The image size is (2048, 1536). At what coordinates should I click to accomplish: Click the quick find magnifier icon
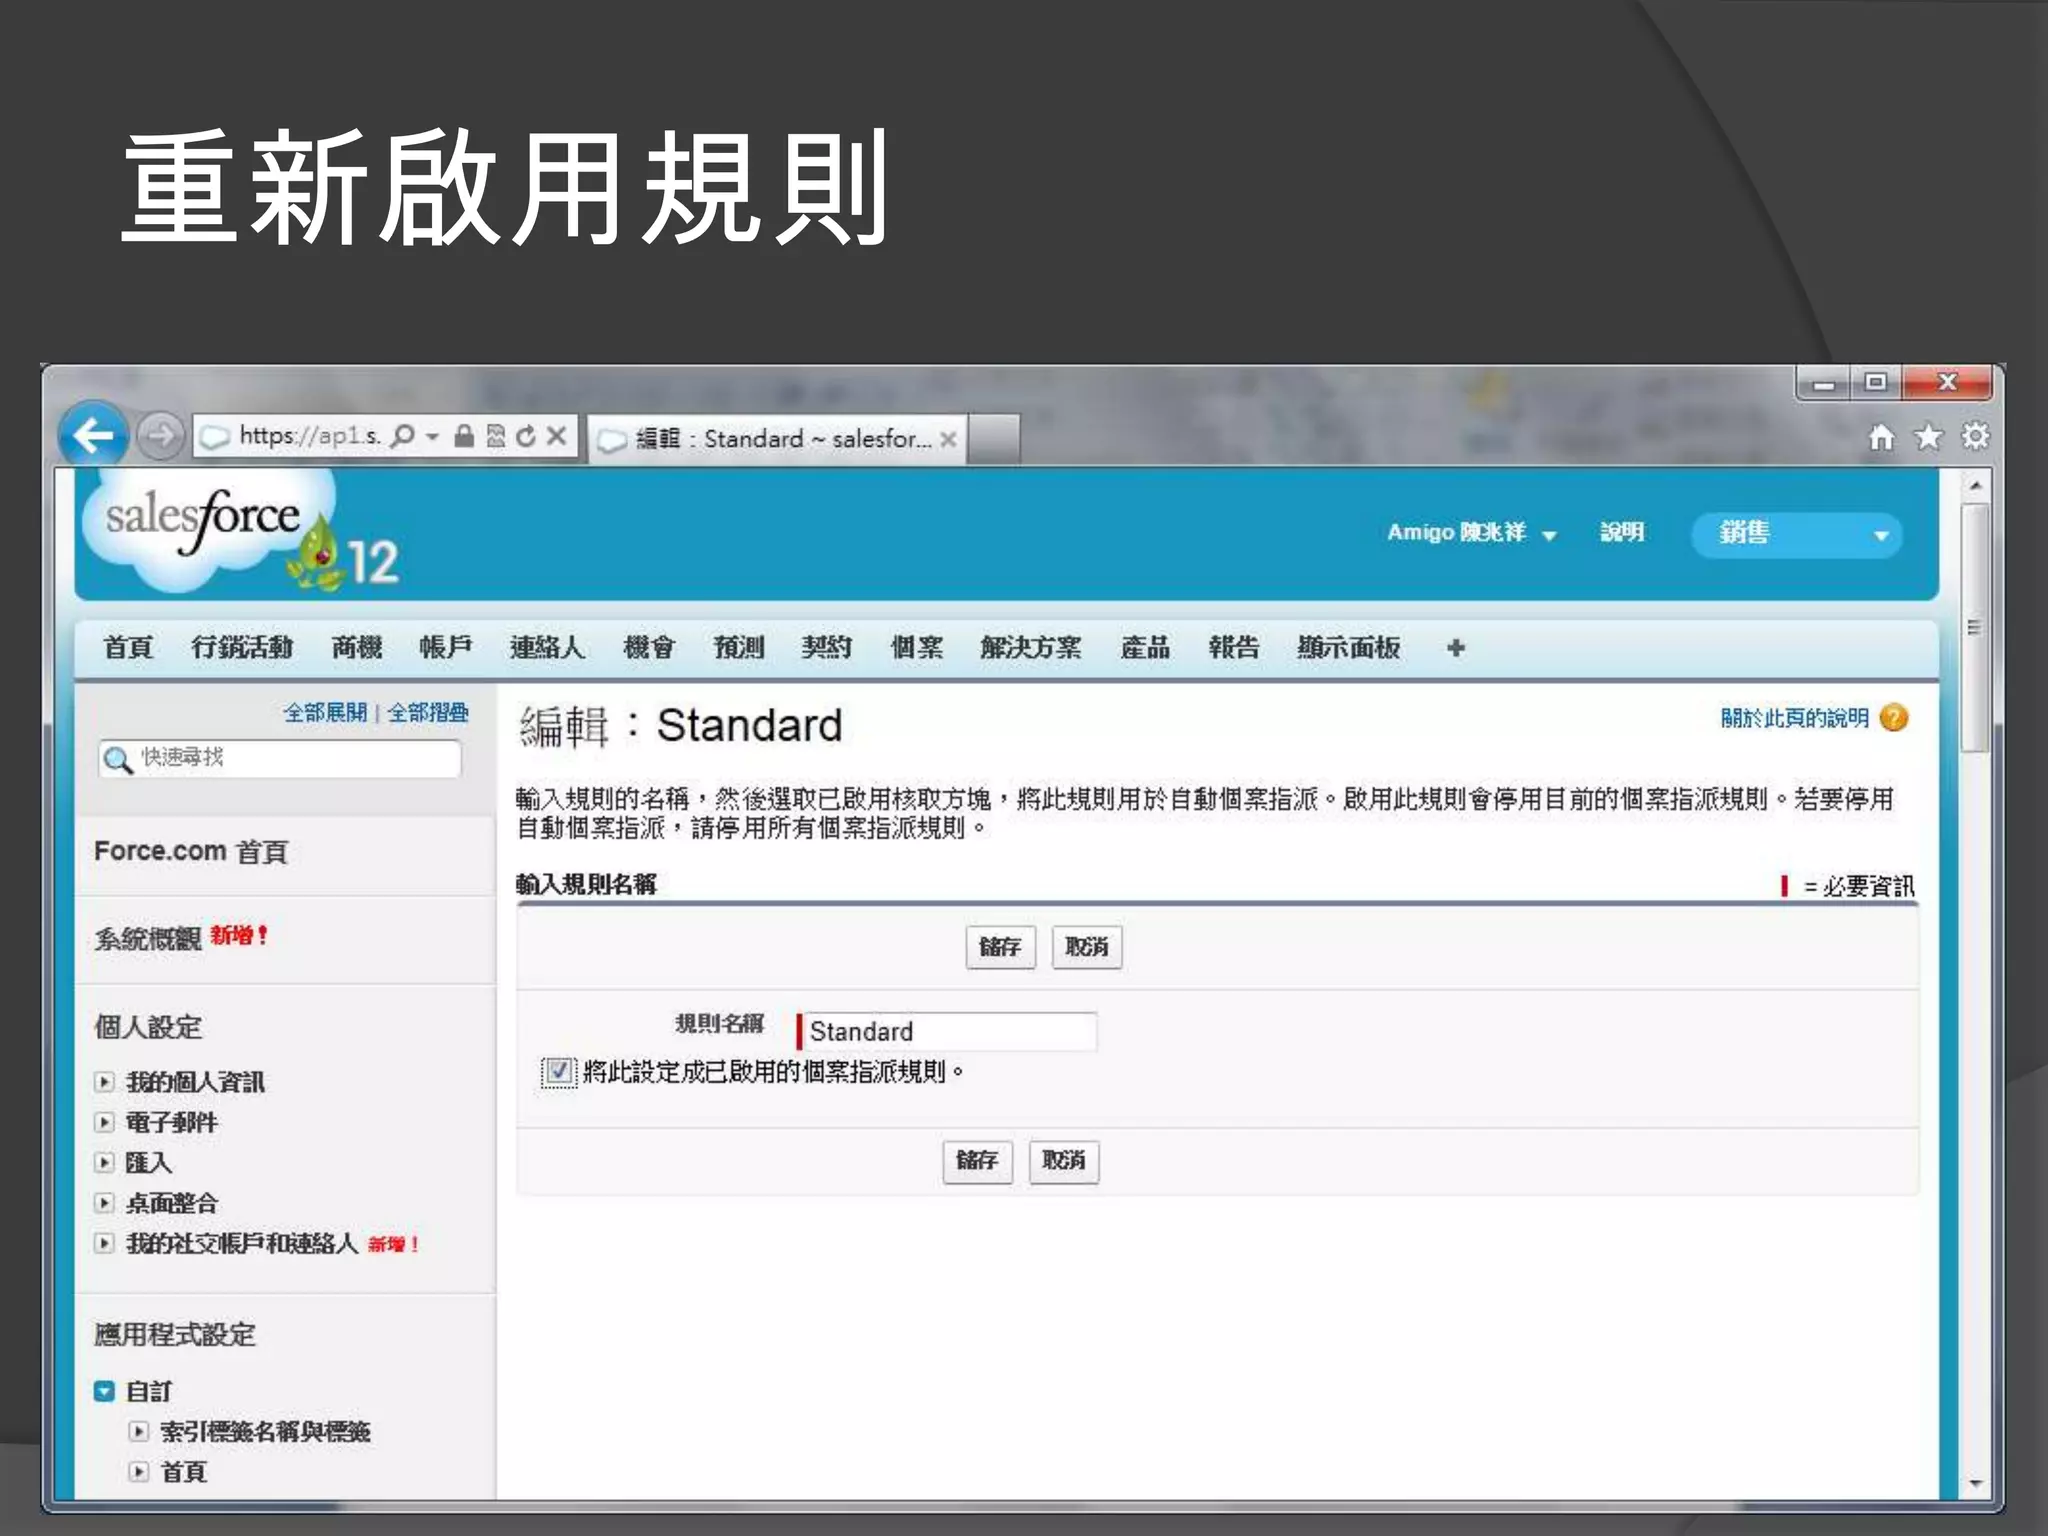[118, 760]
